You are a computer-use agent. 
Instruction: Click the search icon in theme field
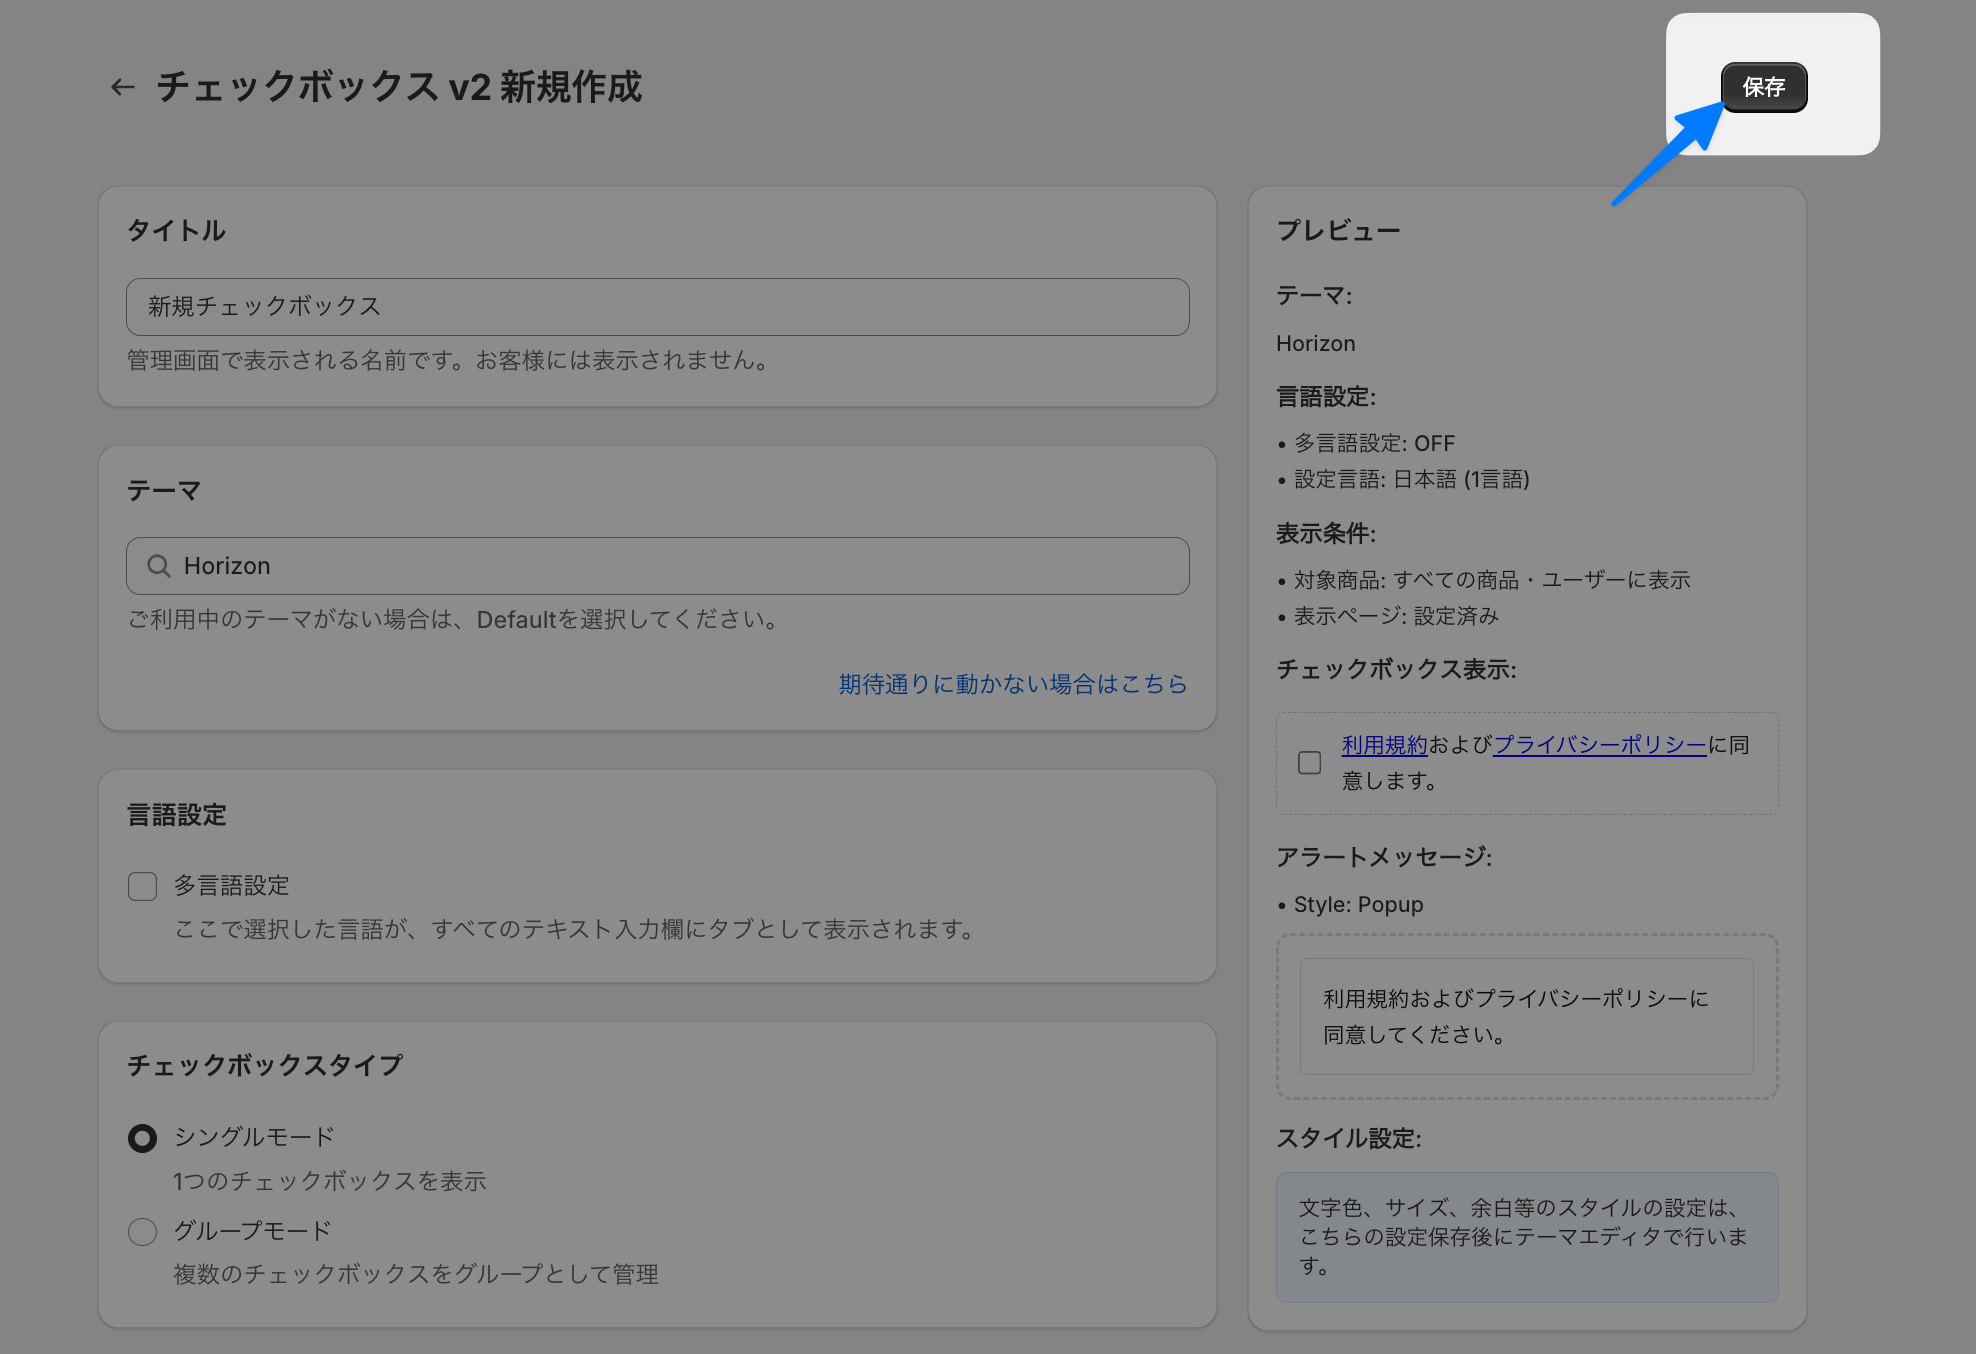tap(158, 566)
